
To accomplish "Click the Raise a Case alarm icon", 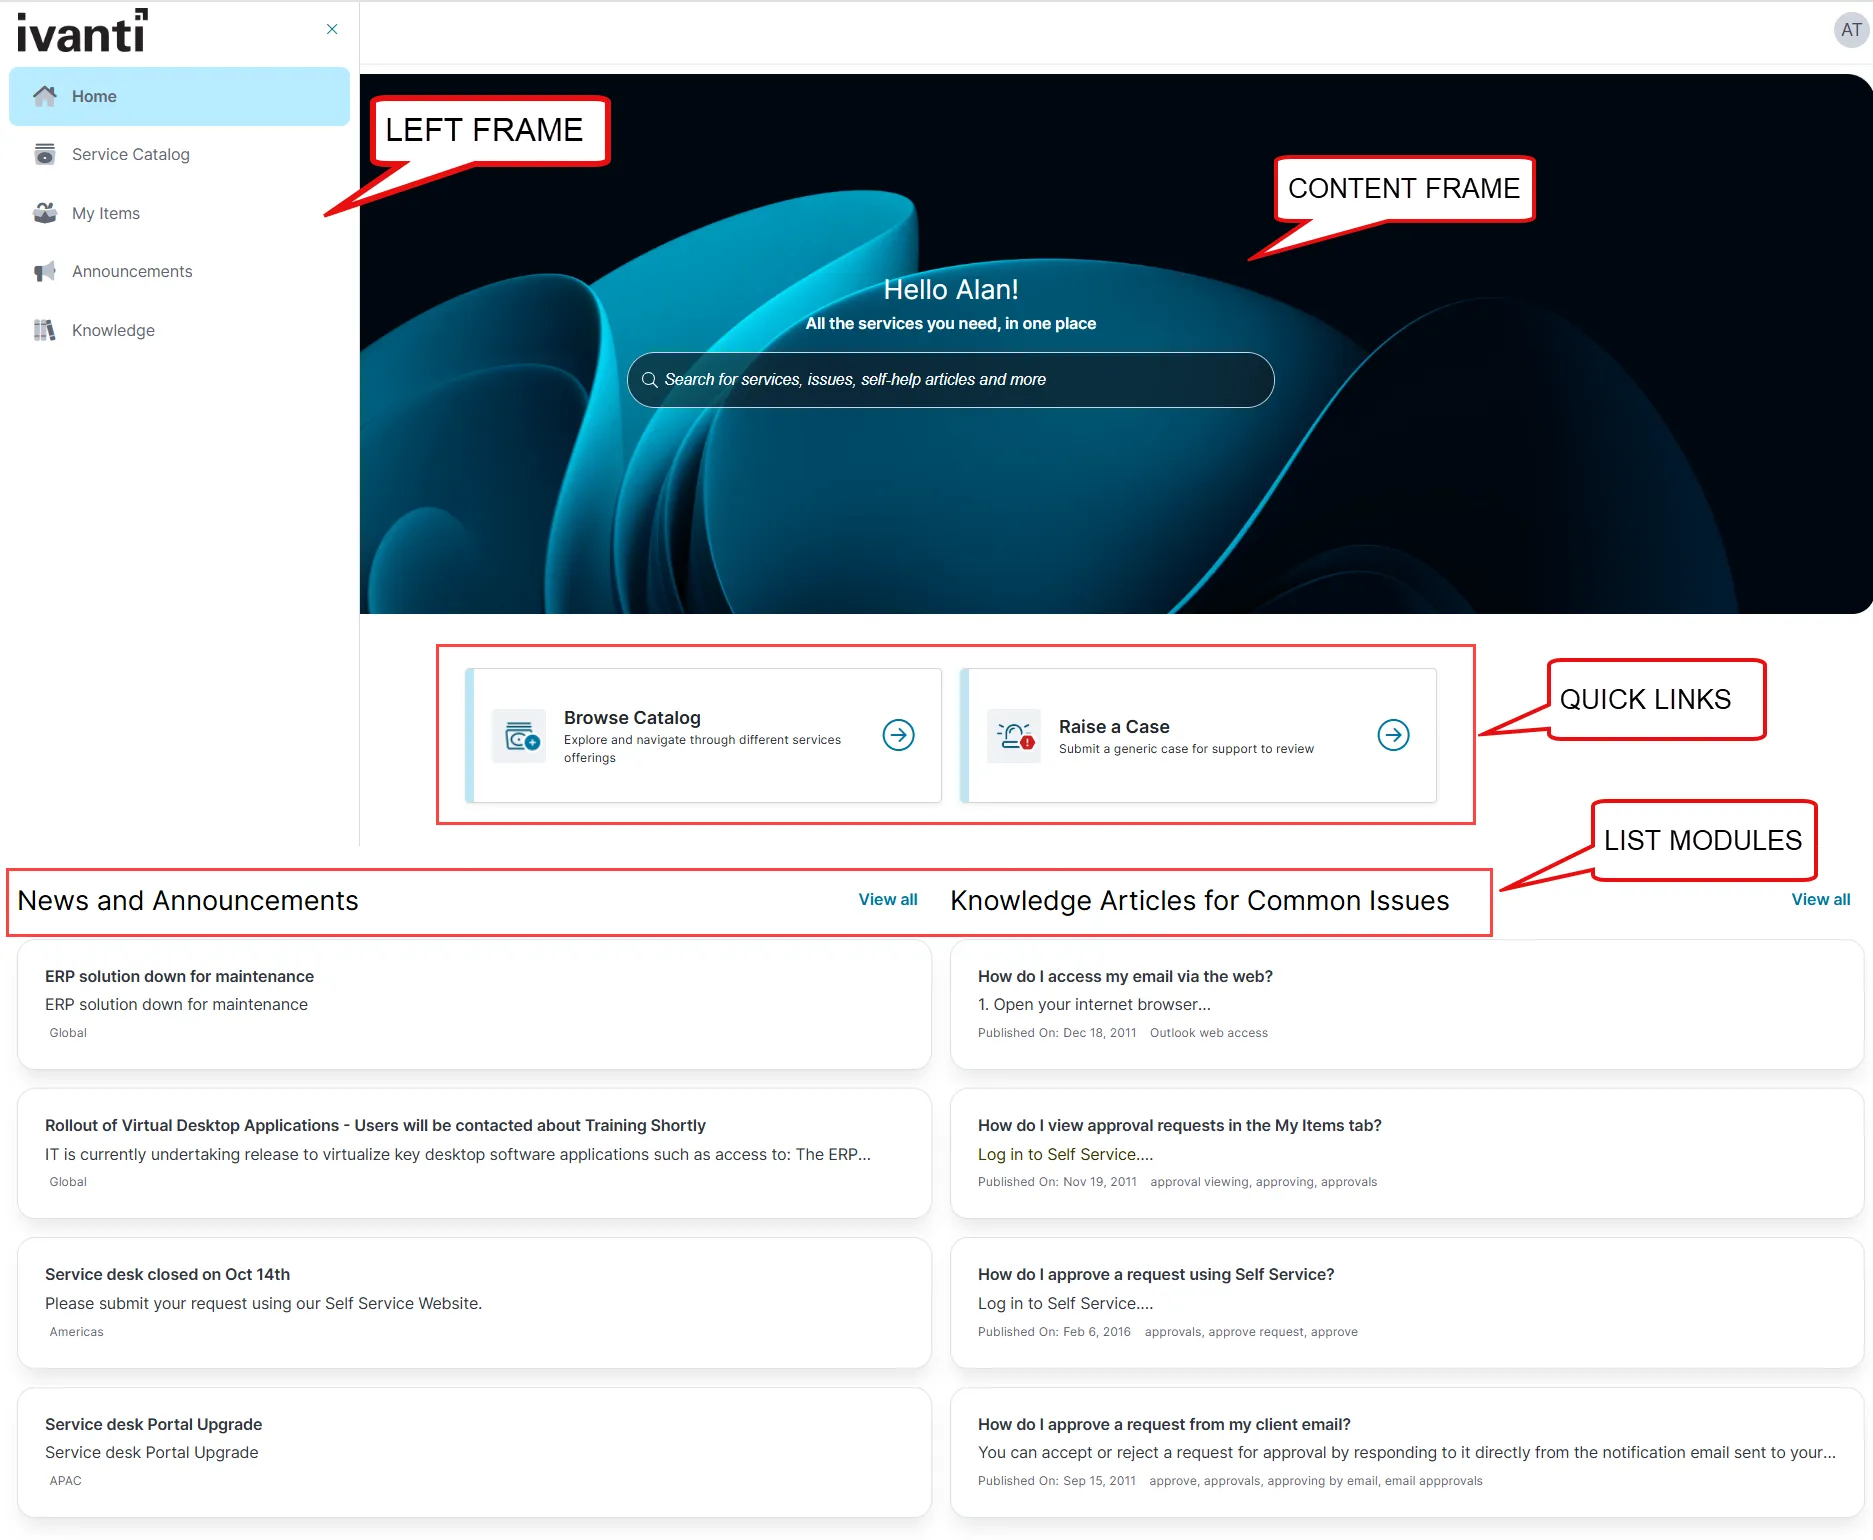I will tap(1014, 736).
